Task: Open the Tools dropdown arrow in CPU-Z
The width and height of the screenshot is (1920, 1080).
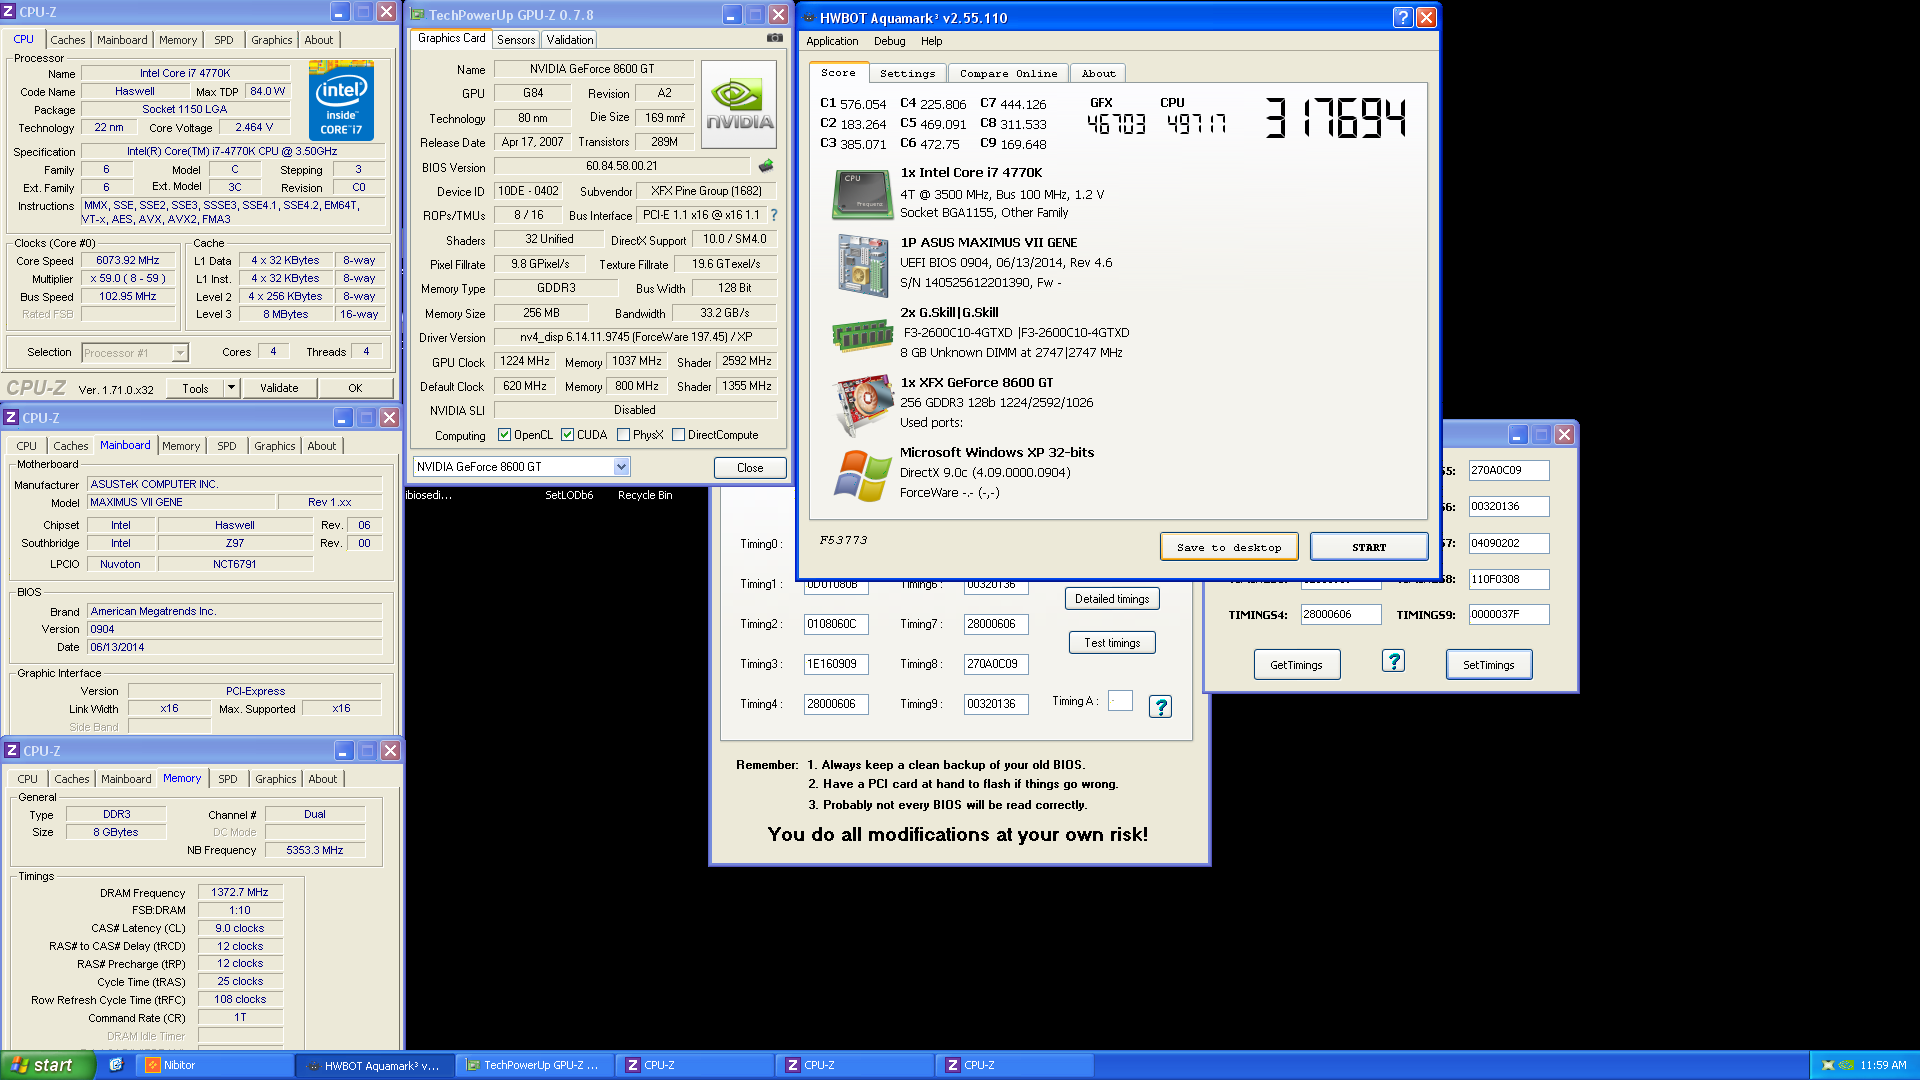Action: [231, 388]
